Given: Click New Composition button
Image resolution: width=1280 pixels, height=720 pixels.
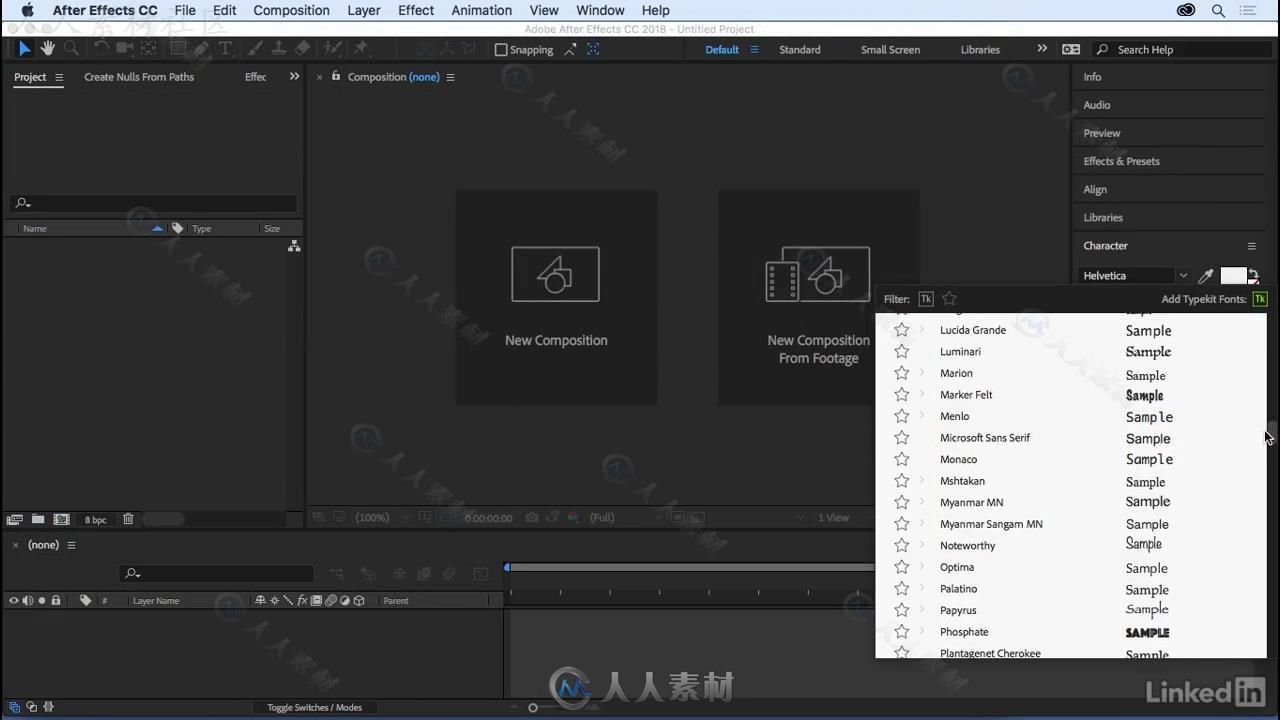Looking at the screenshot, I should point(556,297).
